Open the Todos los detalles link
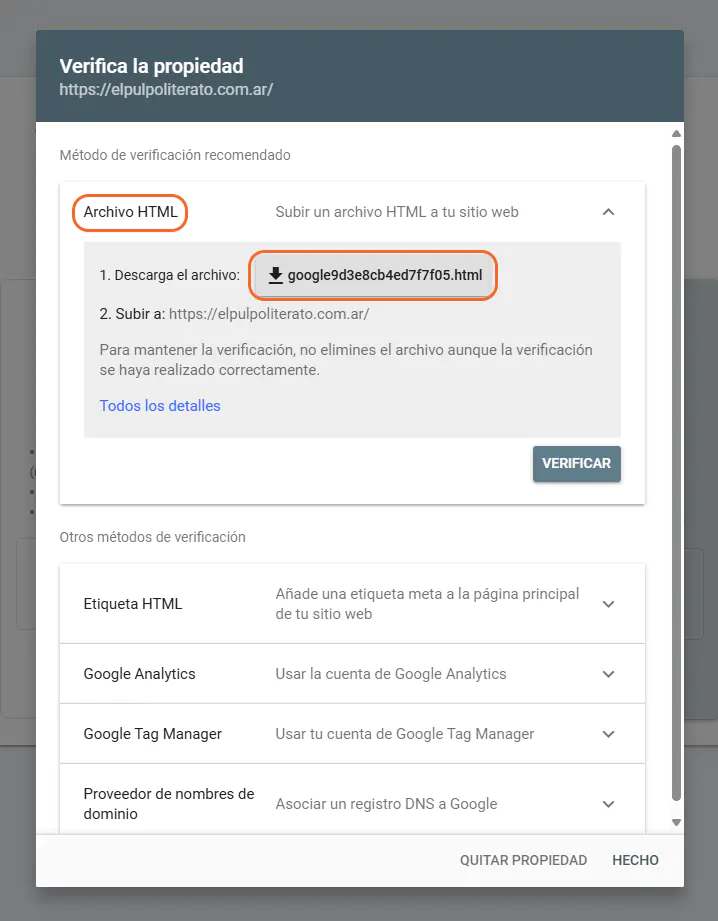Viewport: 718px width, 921px height. point(159,405)
